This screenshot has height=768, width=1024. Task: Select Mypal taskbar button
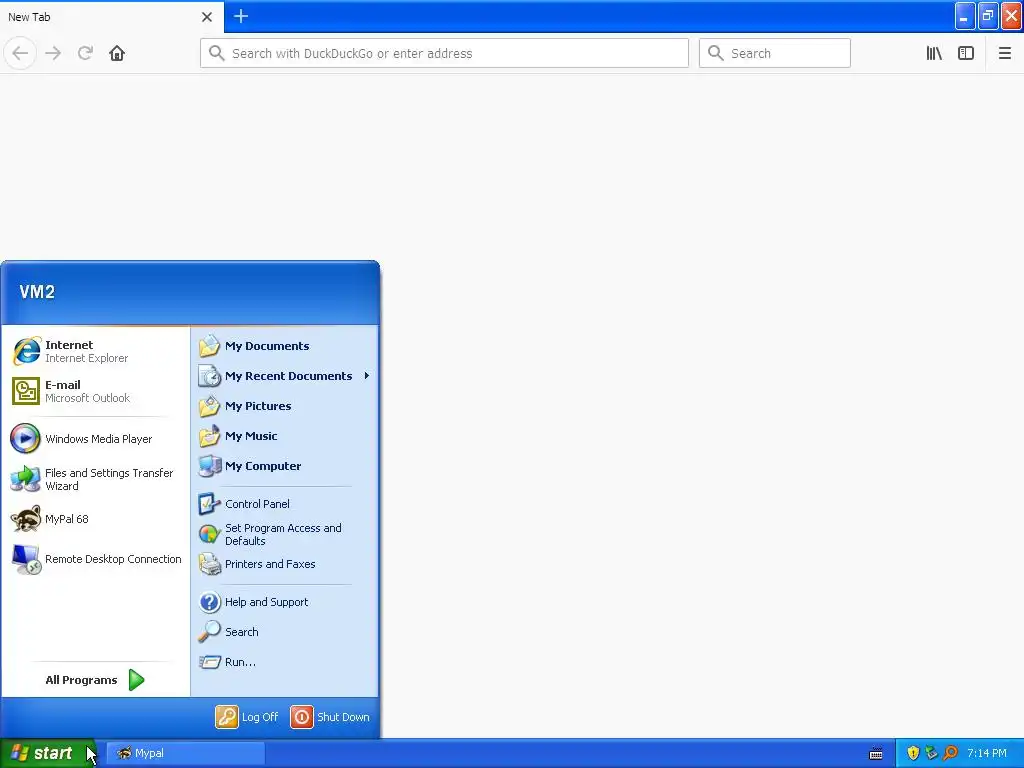[x=185, y=753]
